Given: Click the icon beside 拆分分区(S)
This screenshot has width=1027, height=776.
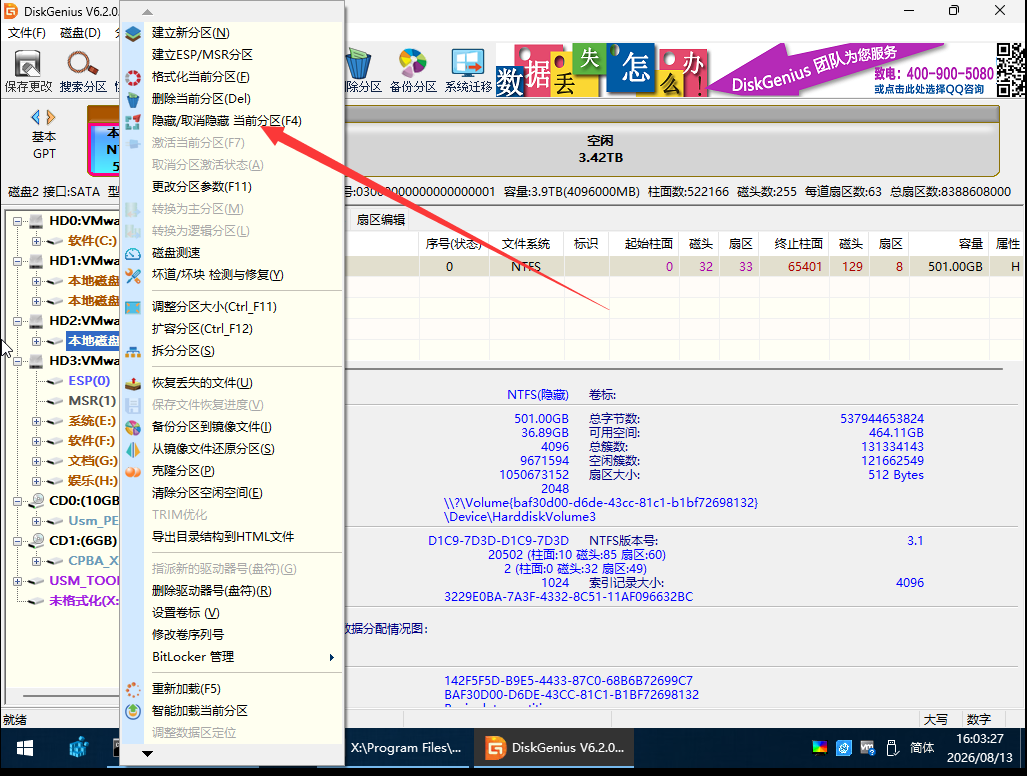Looking at the screenshot, I should (x=133, y=352).
